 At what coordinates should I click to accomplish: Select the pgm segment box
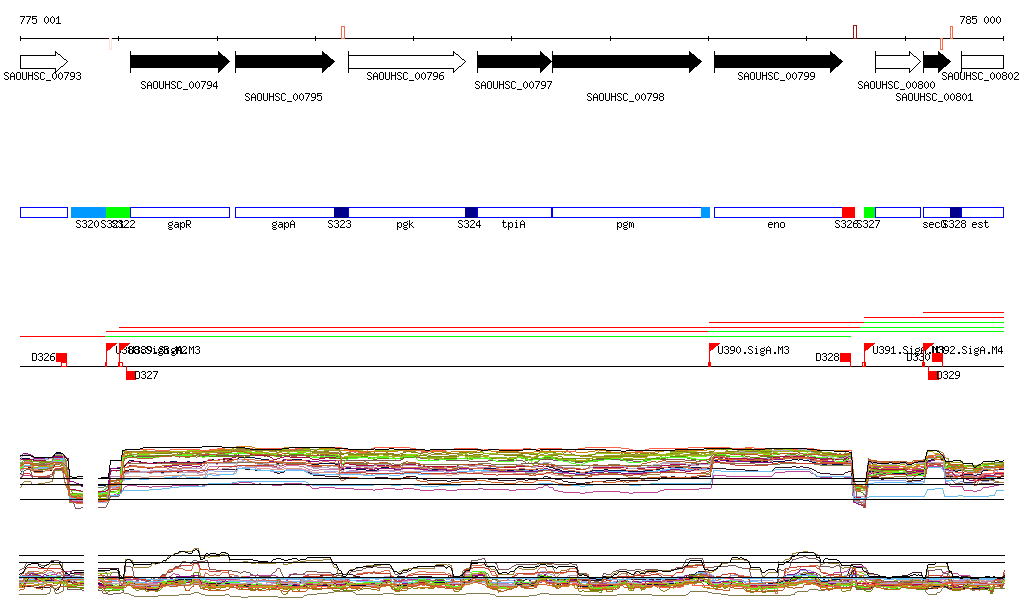click(626, 213)
